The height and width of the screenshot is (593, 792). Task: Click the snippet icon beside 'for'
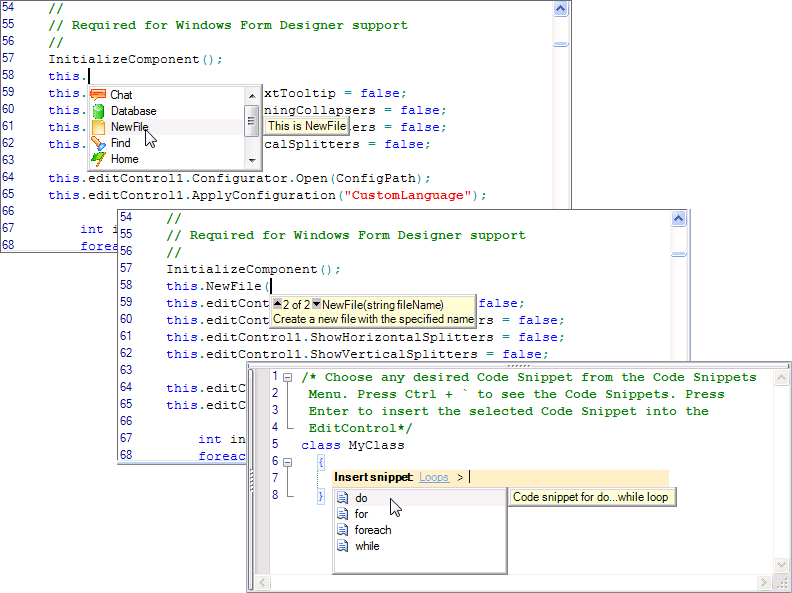[x=342, y=514]
